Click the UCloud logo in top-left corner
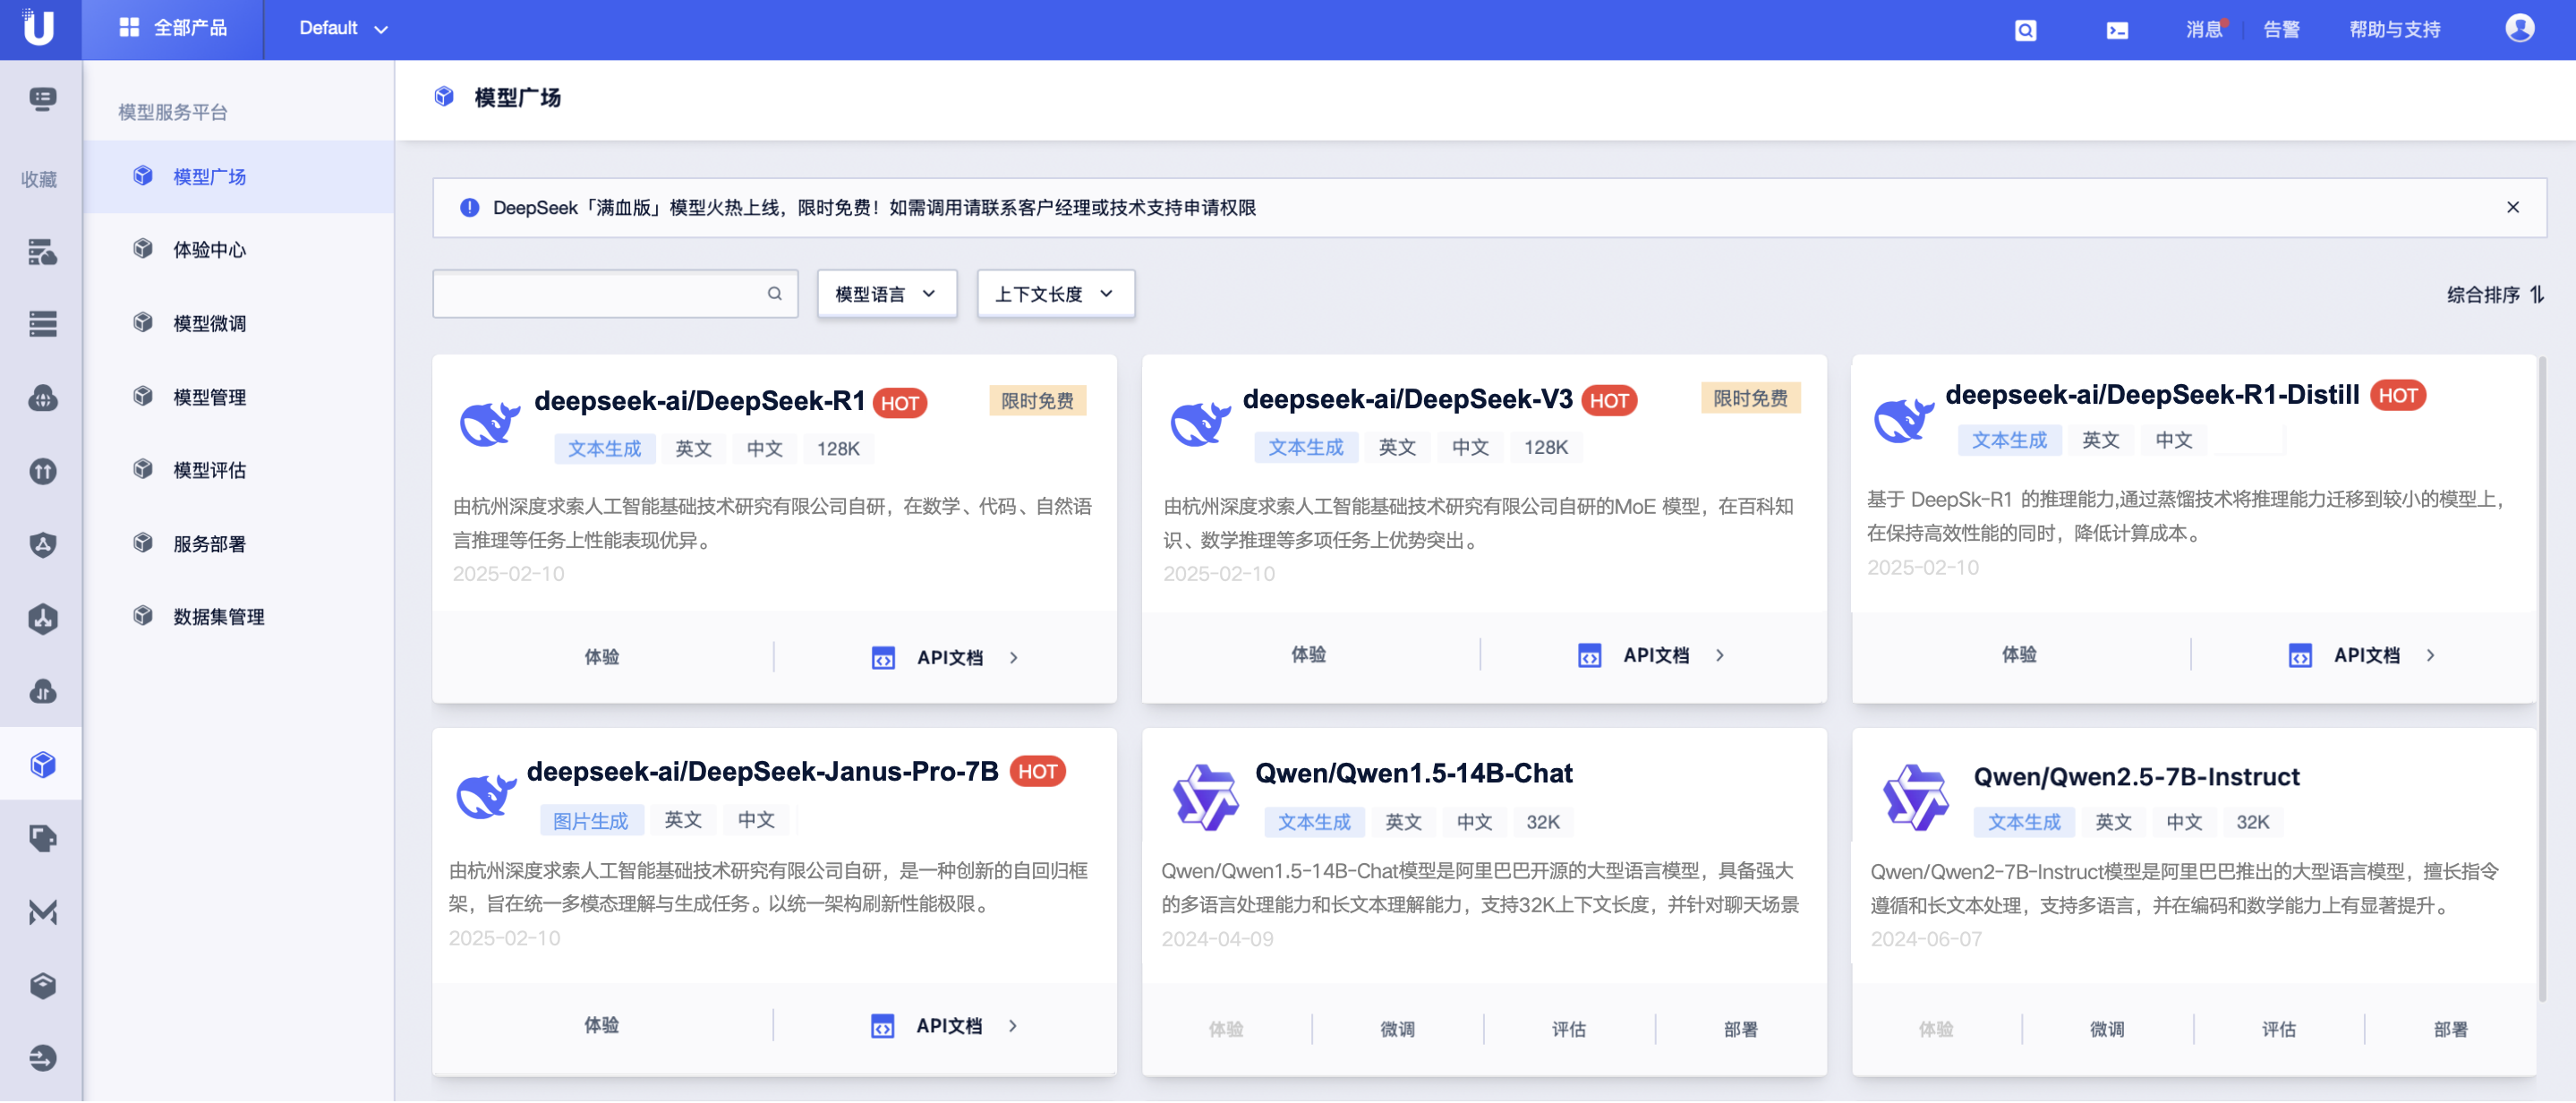This screenshot has height=1103, width=2576. click(39, 28)
